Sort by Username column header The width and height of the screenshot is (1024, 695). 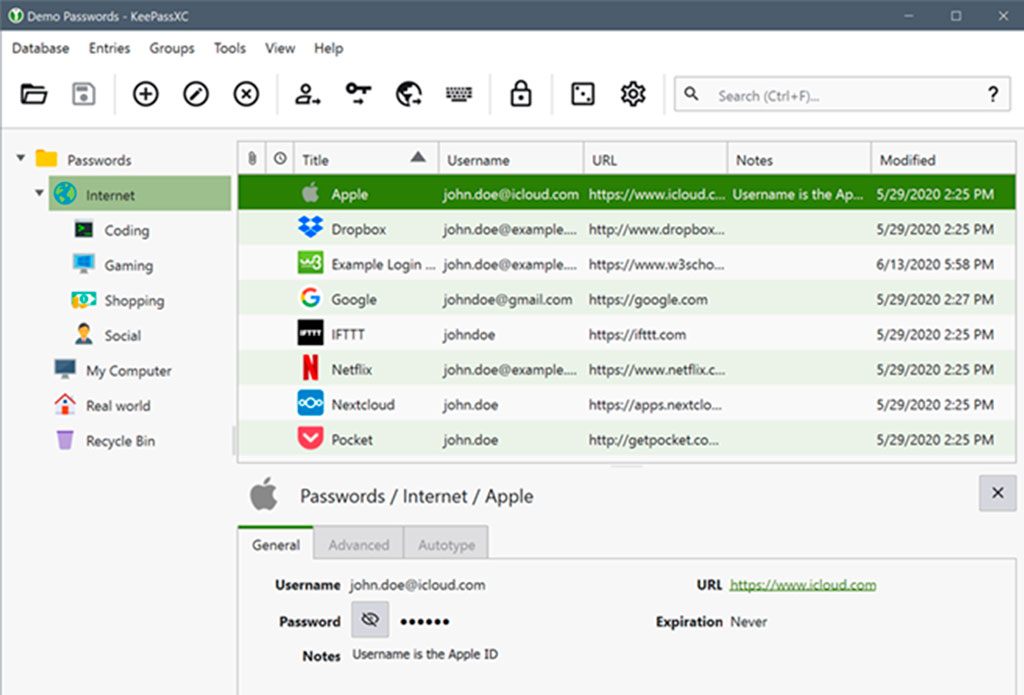tap(511, 159)
